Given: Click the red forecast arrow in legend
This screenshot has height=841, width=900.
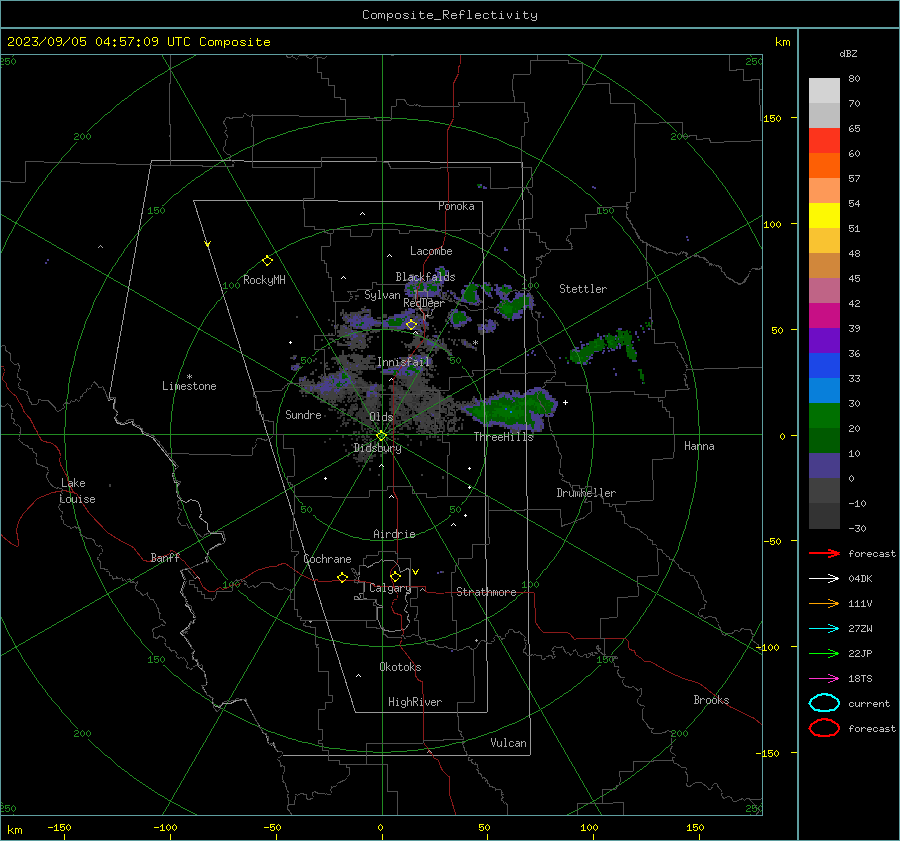Looking at the screenshot, I should (x=824, y=553).
